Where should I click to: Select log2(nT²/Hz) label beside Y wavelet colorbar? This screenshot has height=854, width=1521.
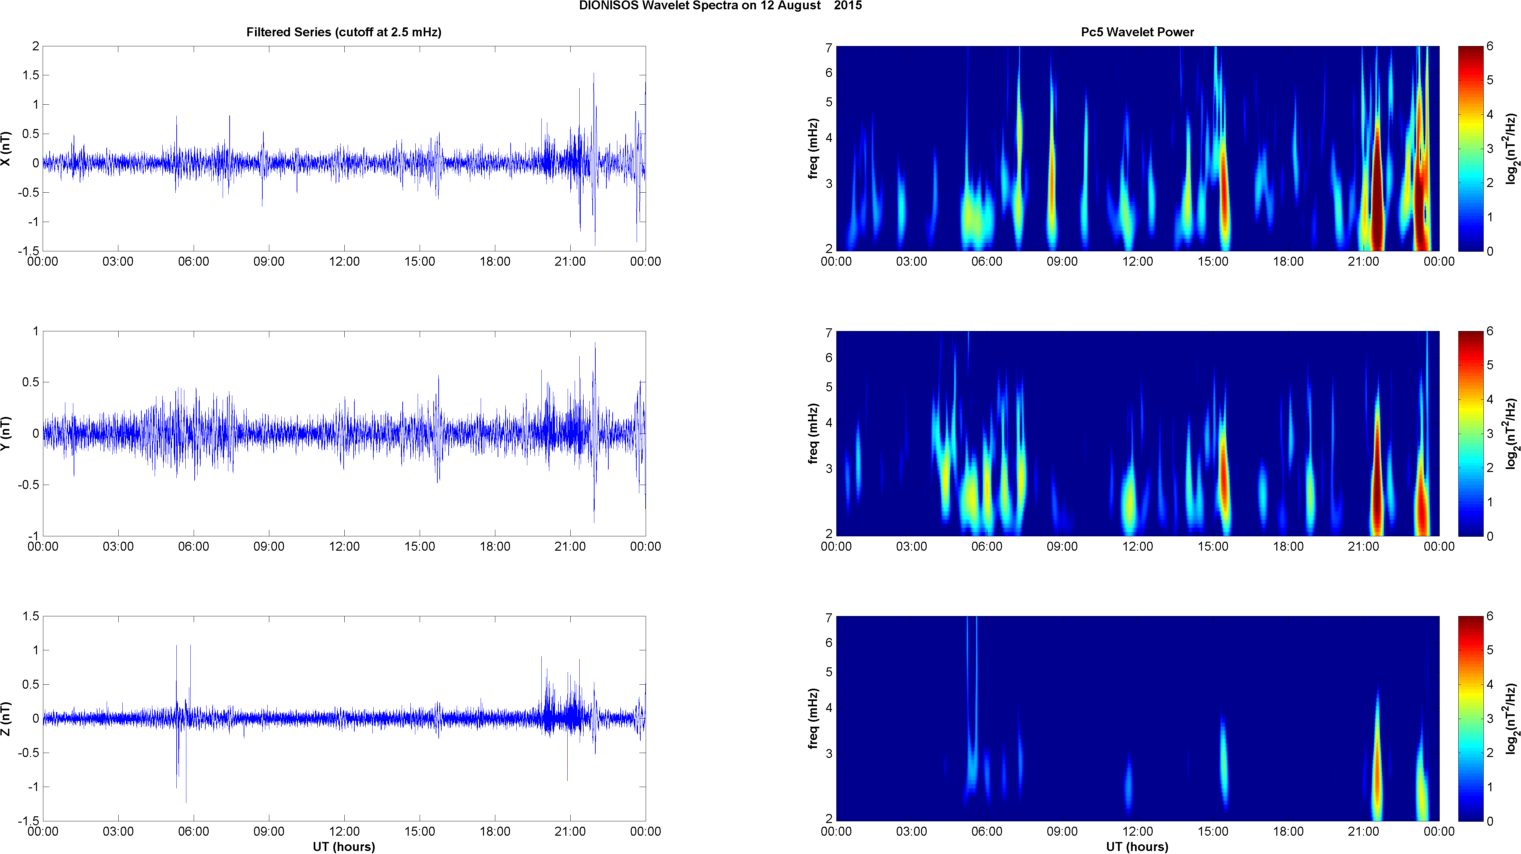tap(1512, 433)
